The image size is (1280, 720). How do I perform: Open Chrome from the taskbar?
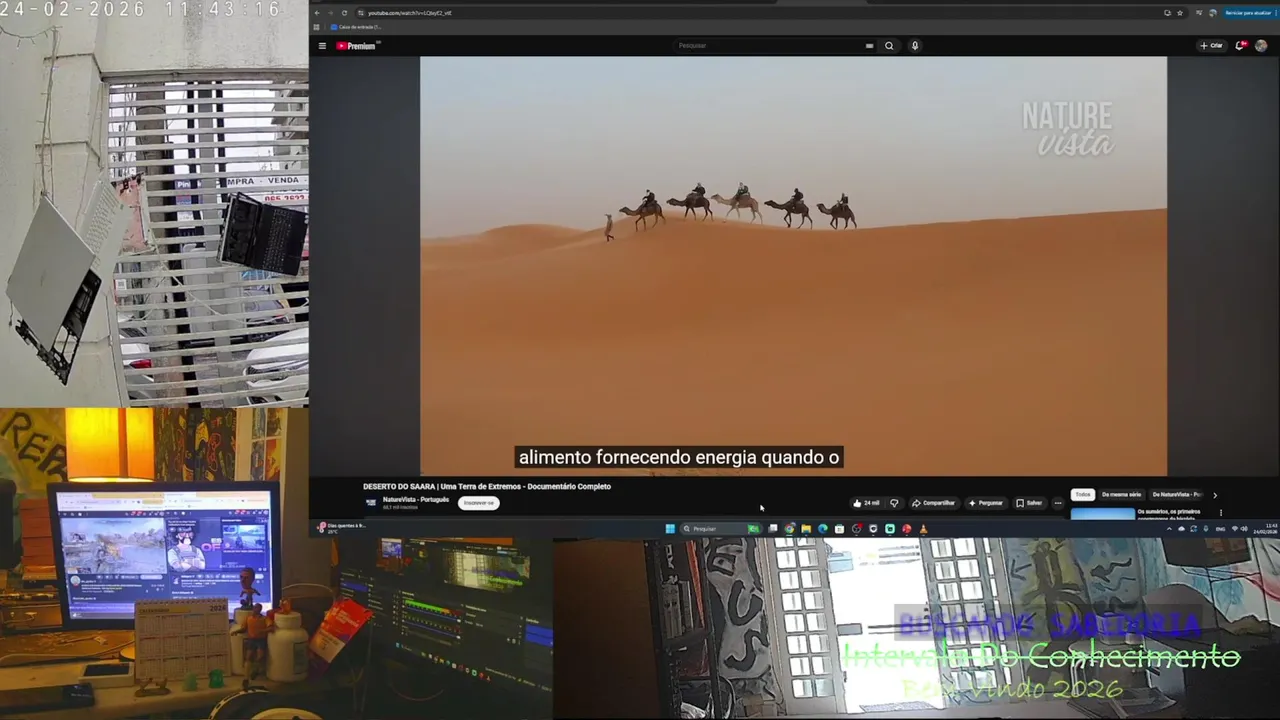pyautogui.click(x=789, y=529)
